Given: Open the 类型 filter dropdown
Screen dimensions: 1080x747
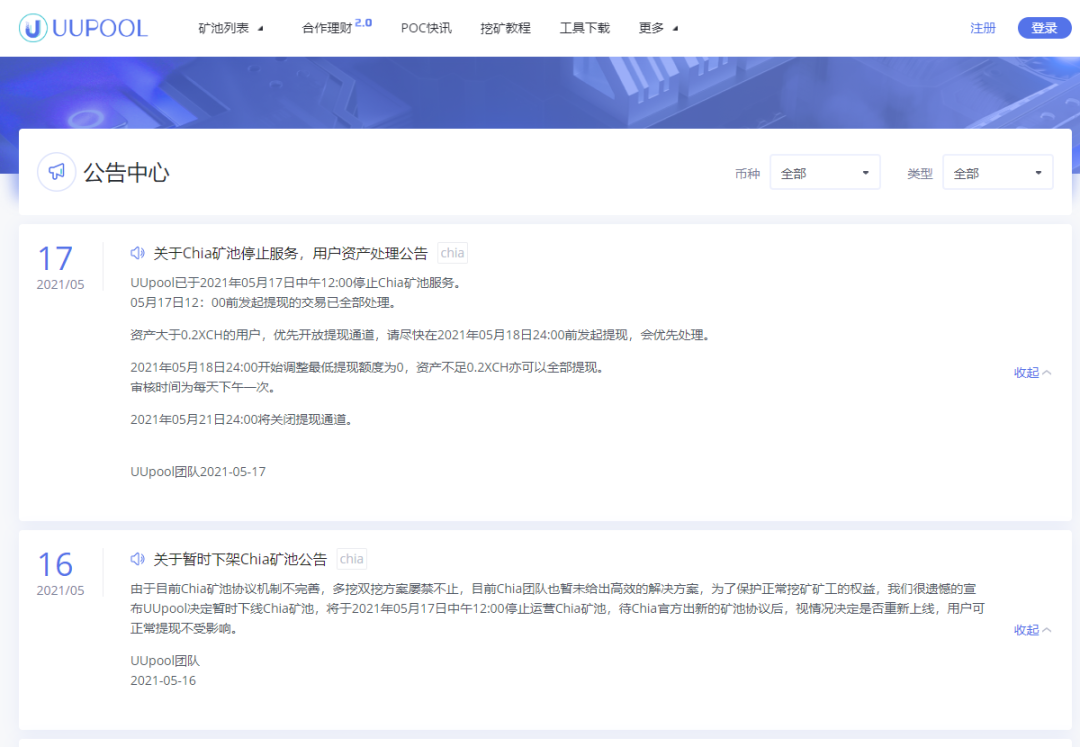Looking at the screenshot, I should click(997, 171).
